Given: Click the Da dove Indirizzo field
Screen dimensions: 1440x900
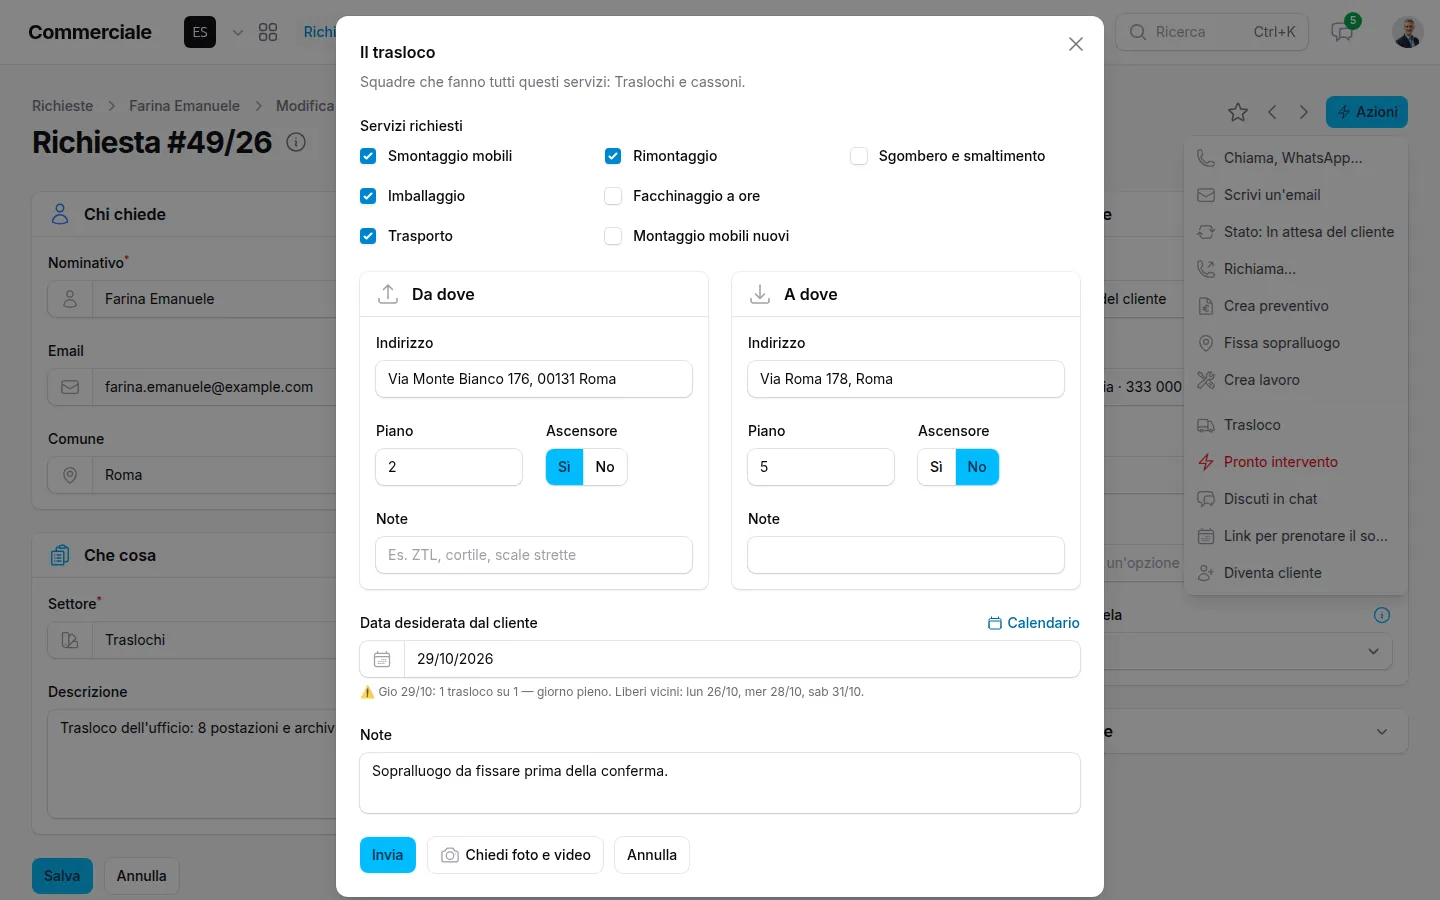Looking at the screenshot, I should (534, 379).
